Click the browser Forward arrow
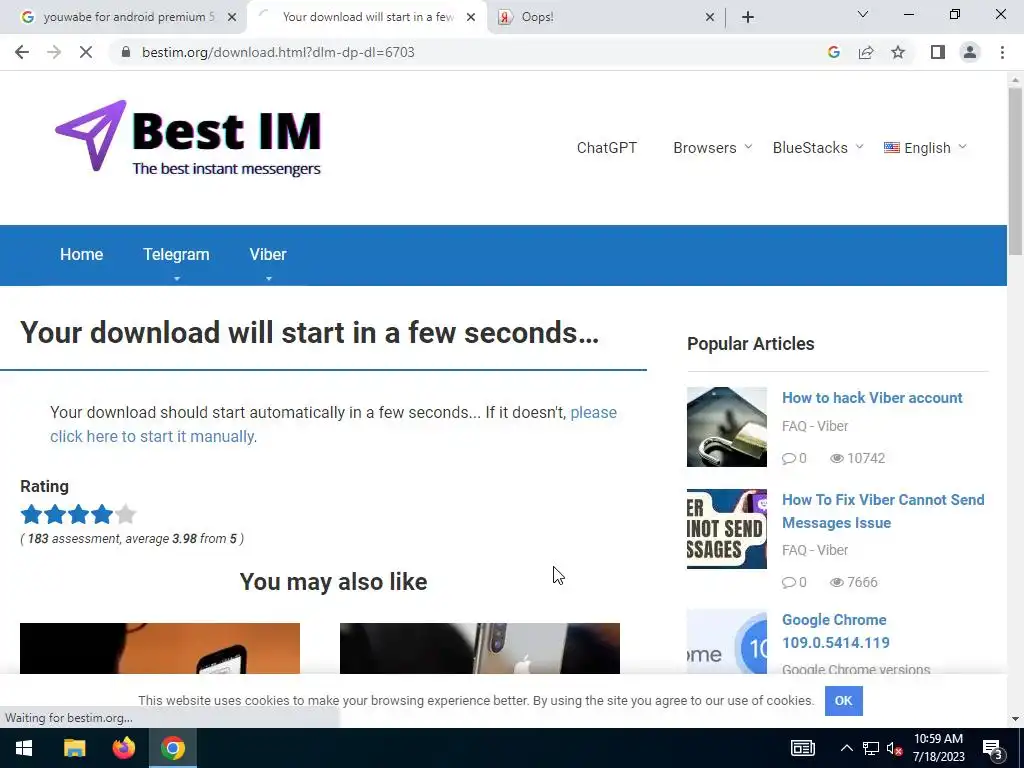Viewport: 1024px width, 768px height. [54, 52]
